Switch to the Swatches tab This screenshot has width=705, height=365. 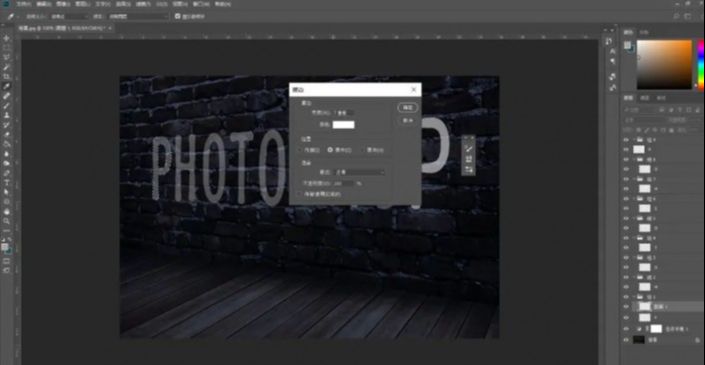[644, 32]
